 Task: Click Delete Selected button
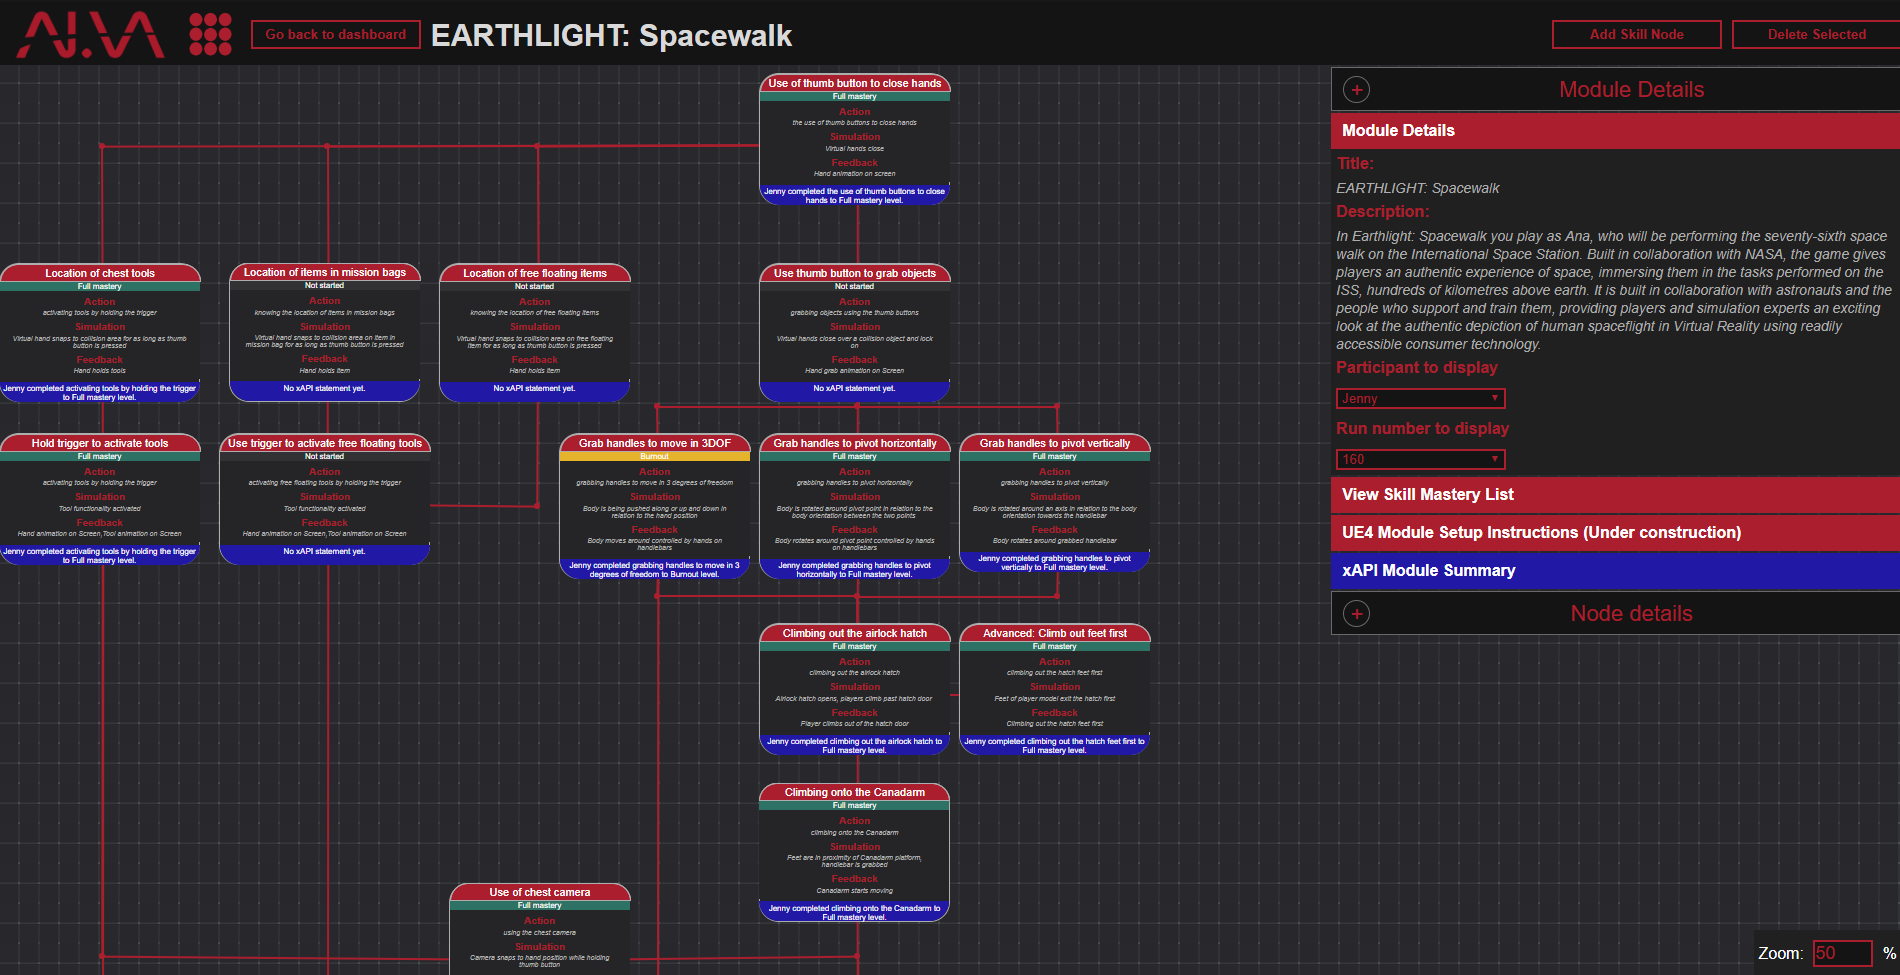[x=1816, y=34]
